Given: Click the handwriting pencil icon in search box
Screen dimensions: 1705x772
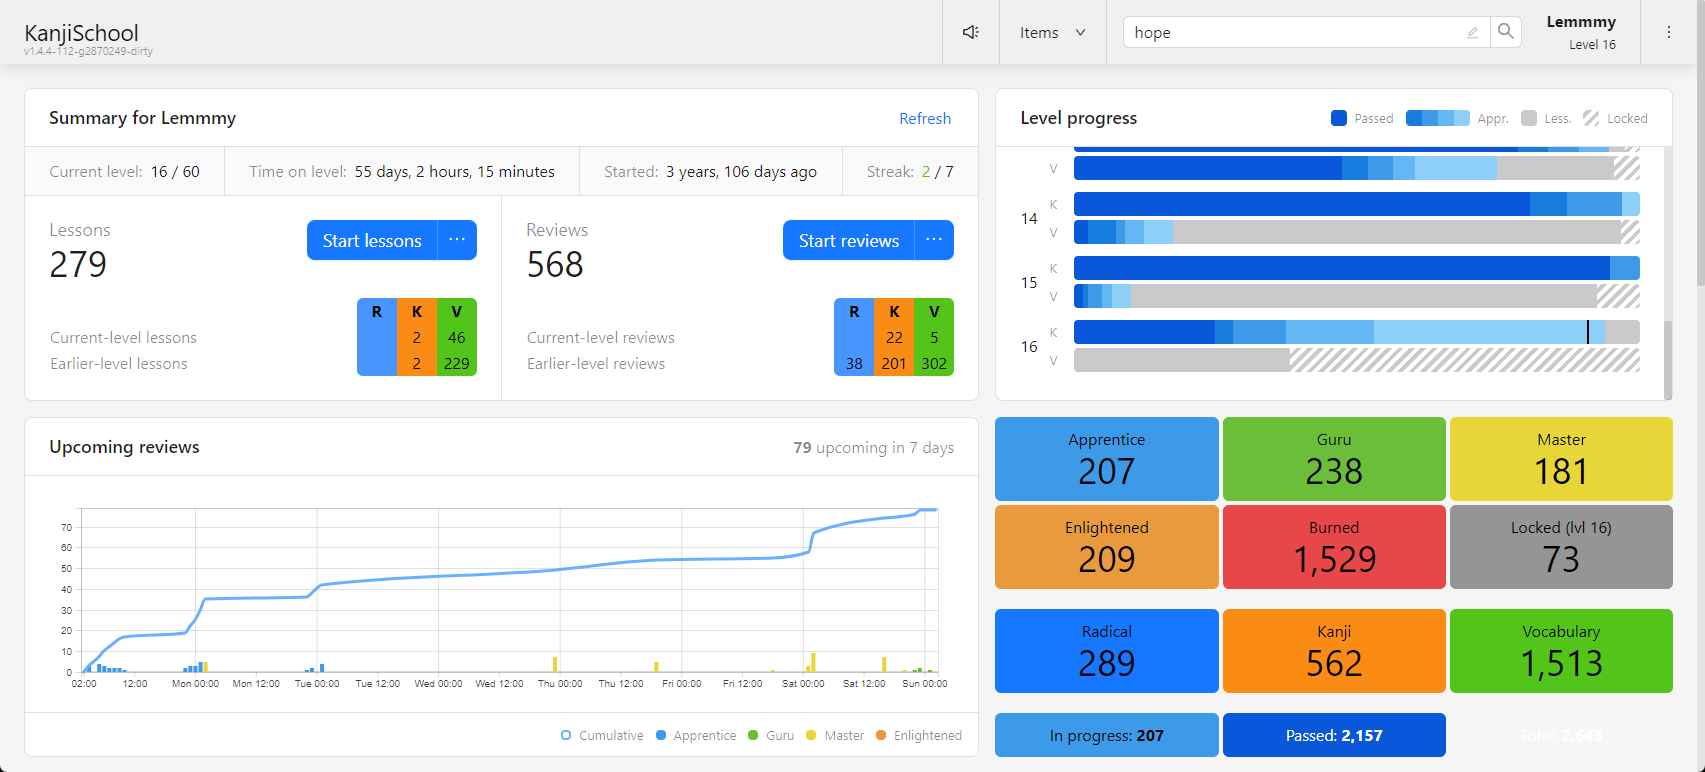Looking at the screenshot, I should point(1472,33).
